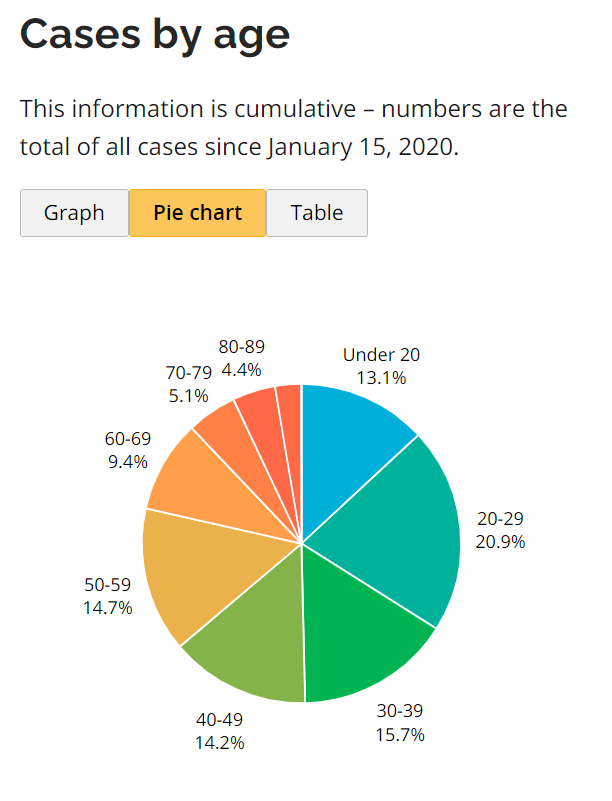Click the Cases by age heading
612x801 pixels.
(155, 34)
